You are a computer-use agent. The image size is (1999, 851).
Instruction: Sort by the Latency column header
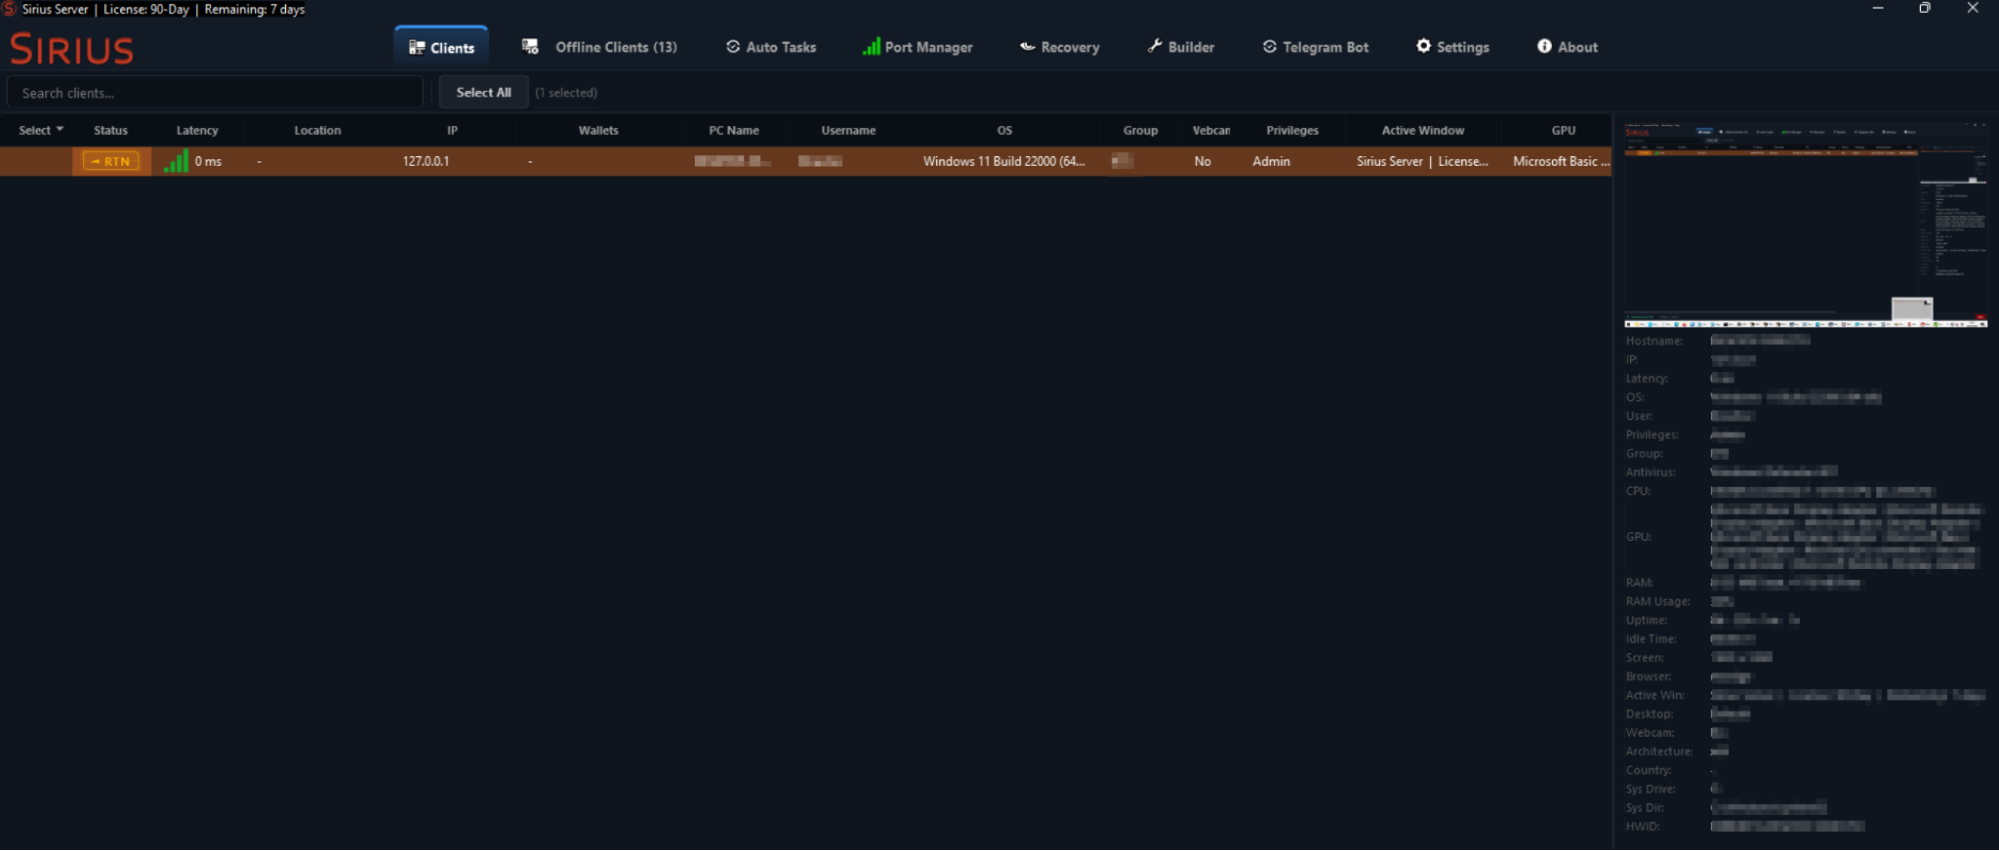[197, 130]
